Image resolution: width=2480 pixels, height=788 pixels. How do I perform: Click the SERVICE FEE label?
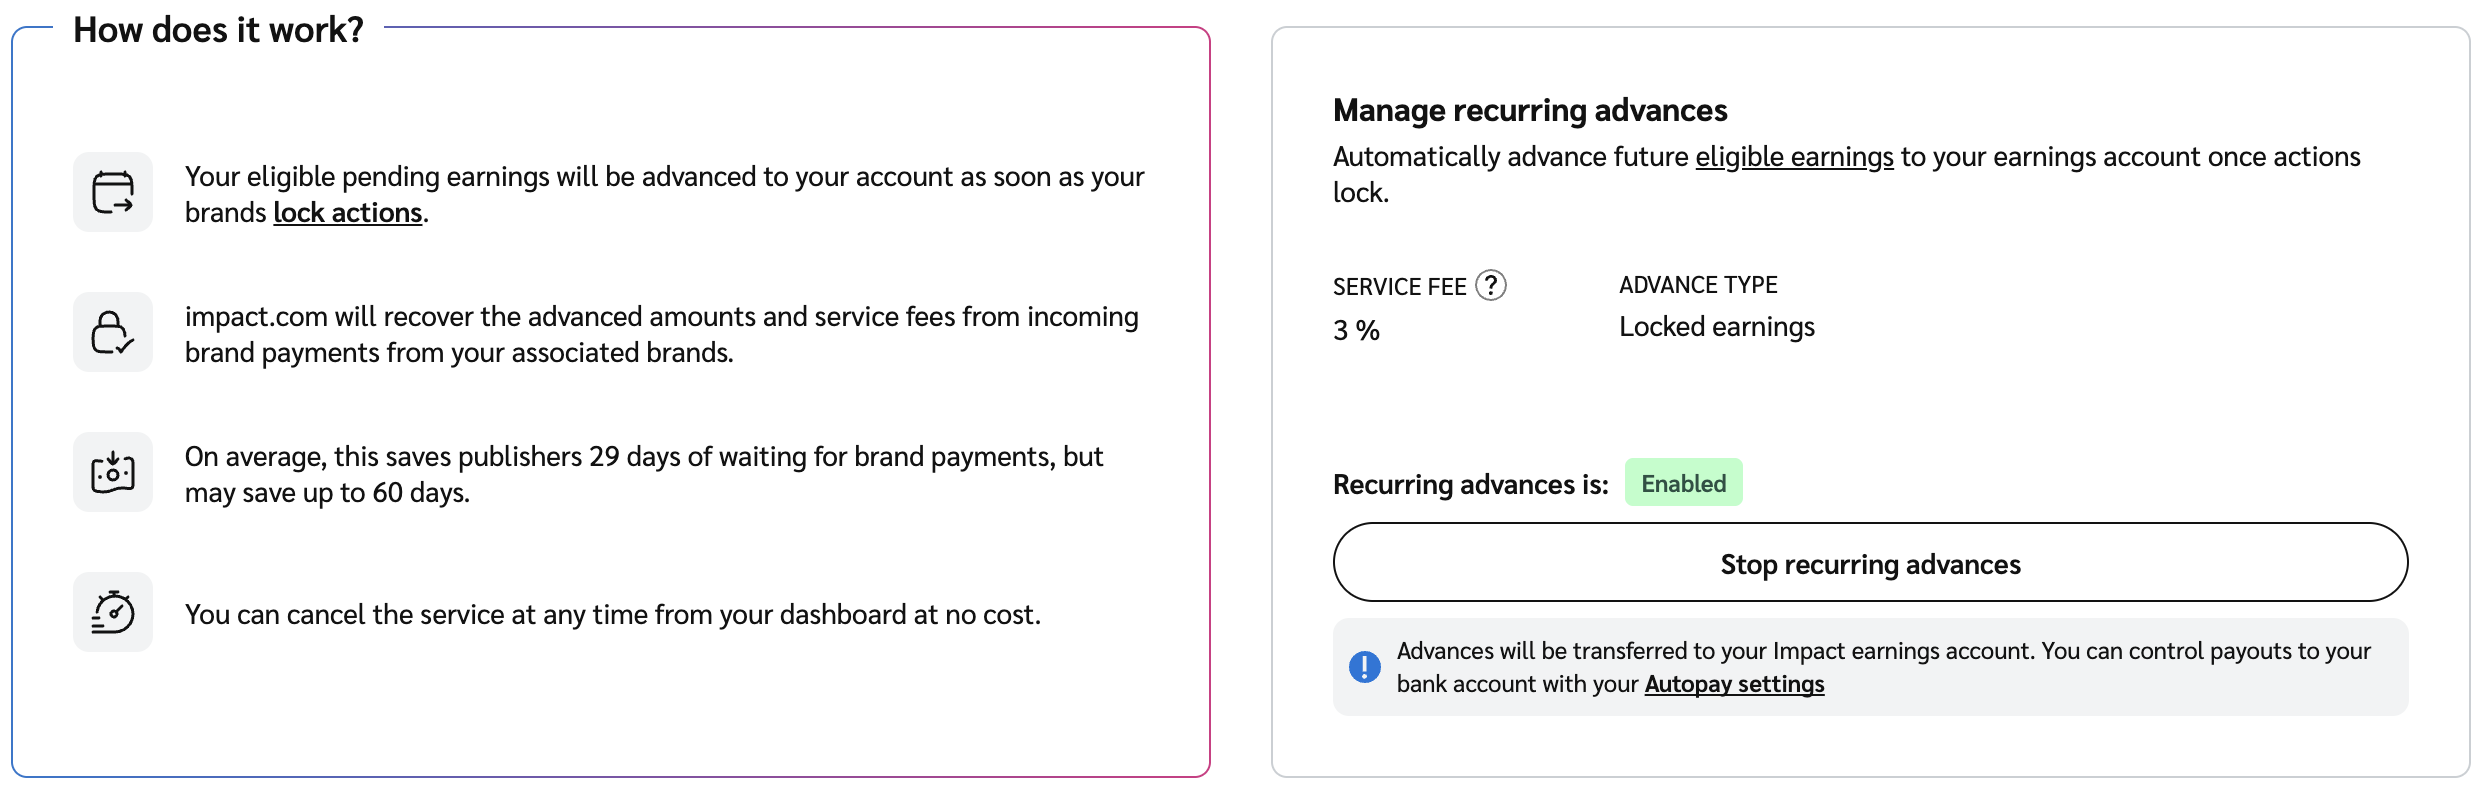[1399, 287]
